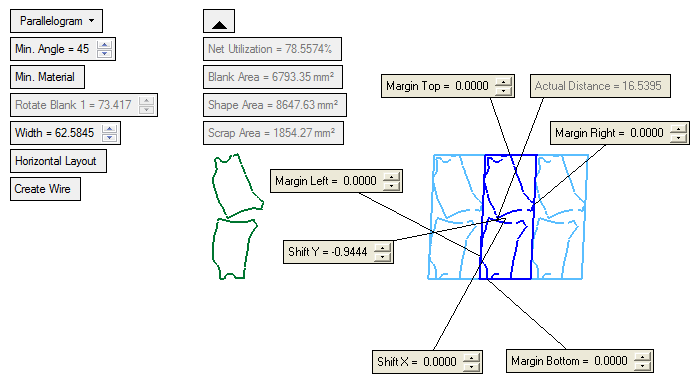Increase Width value with up spinner
This screenshot has height=378, width=695.
click(x=109, y=129)
